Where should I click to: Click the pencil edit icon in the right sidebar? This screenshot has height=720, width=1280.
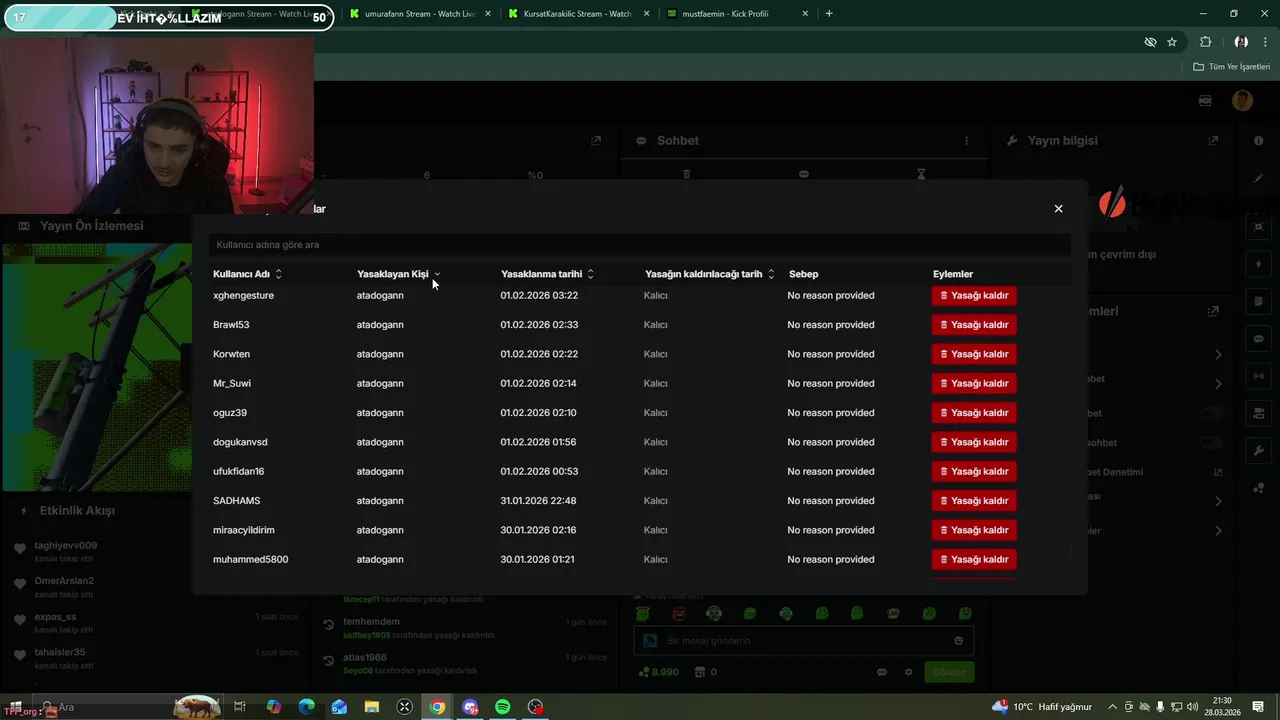(1258, 178)
